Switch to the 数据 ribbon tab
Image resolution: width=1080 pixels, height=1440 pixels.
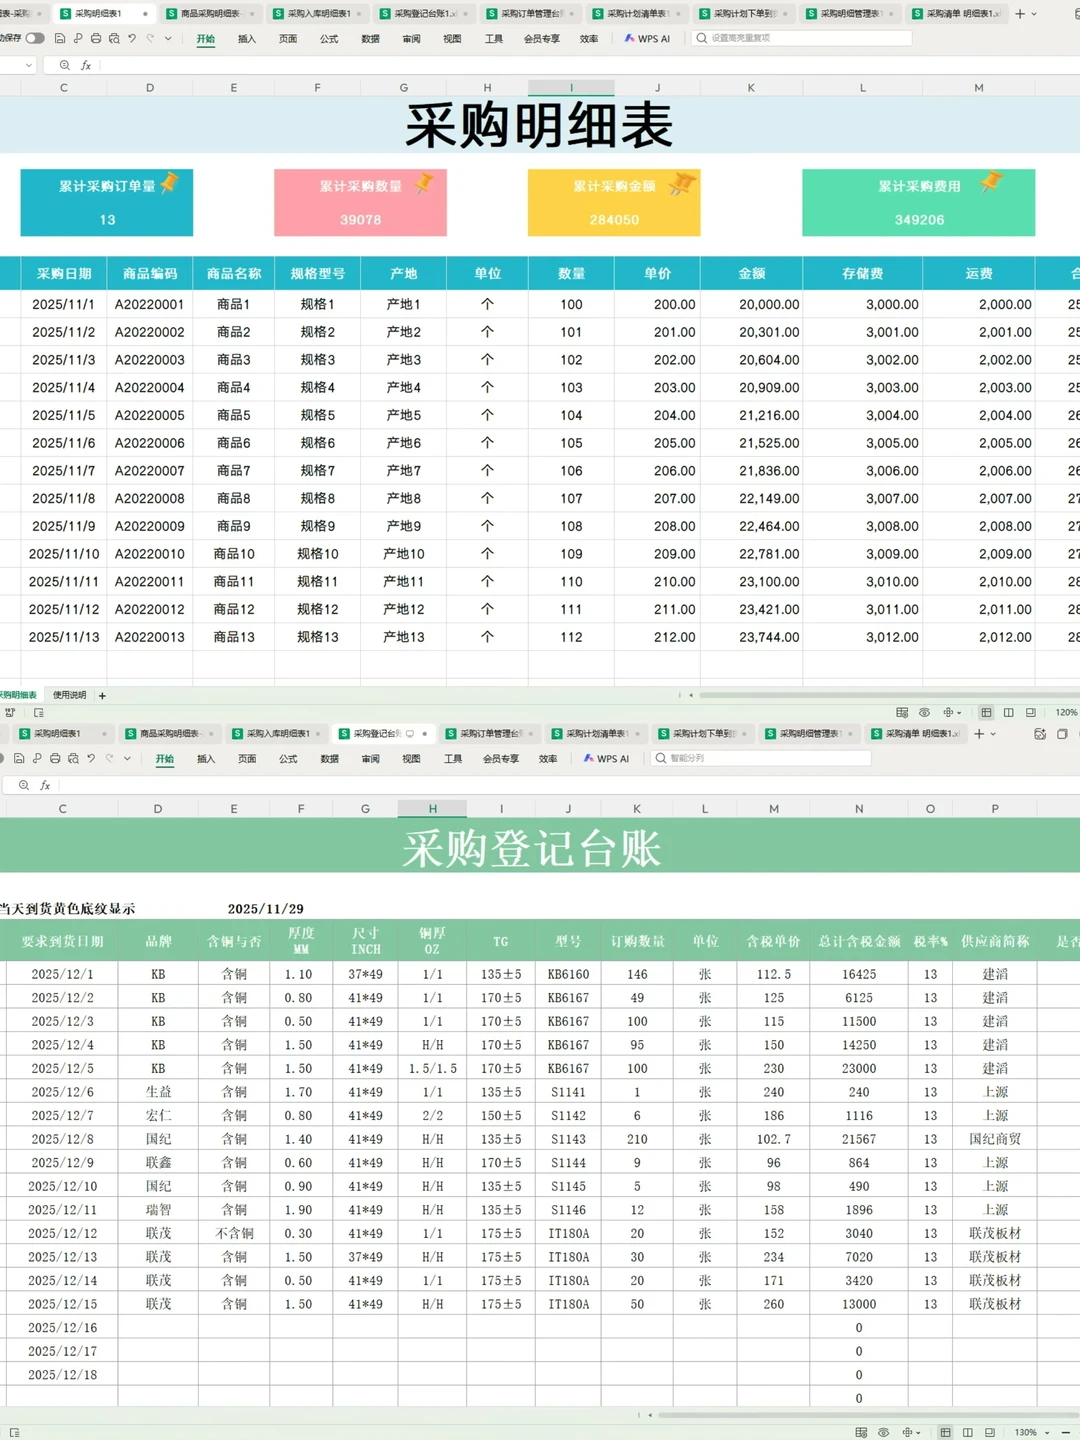[x=368, y=38]
